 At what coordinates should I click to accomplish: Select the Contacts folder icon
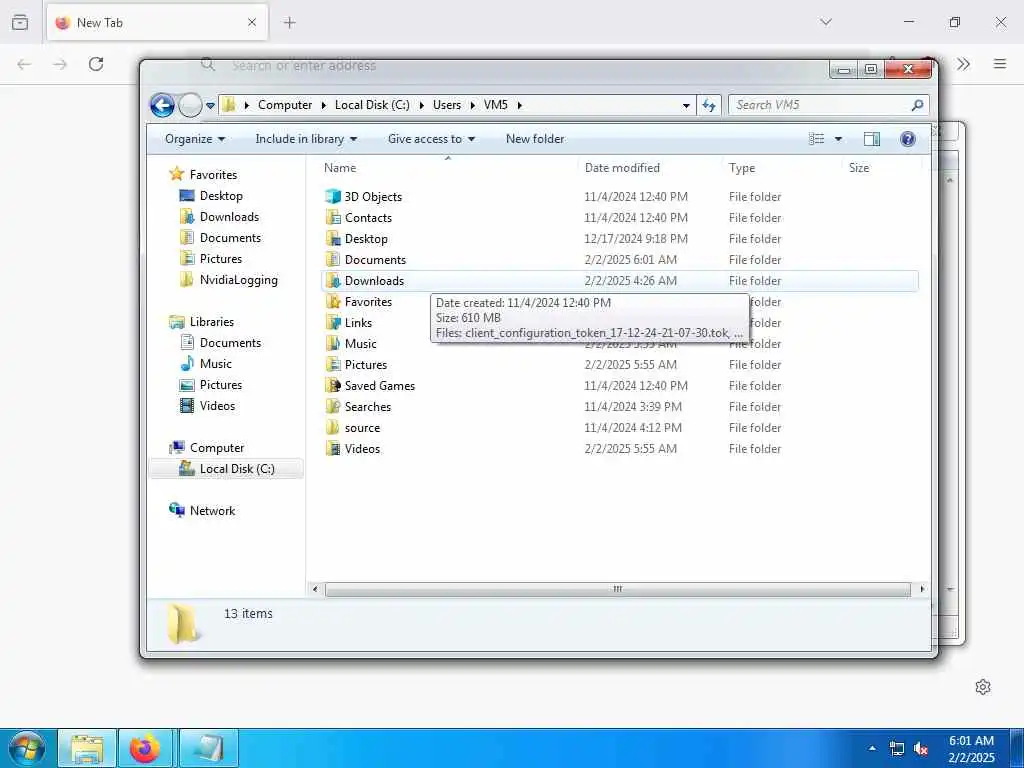332,217
